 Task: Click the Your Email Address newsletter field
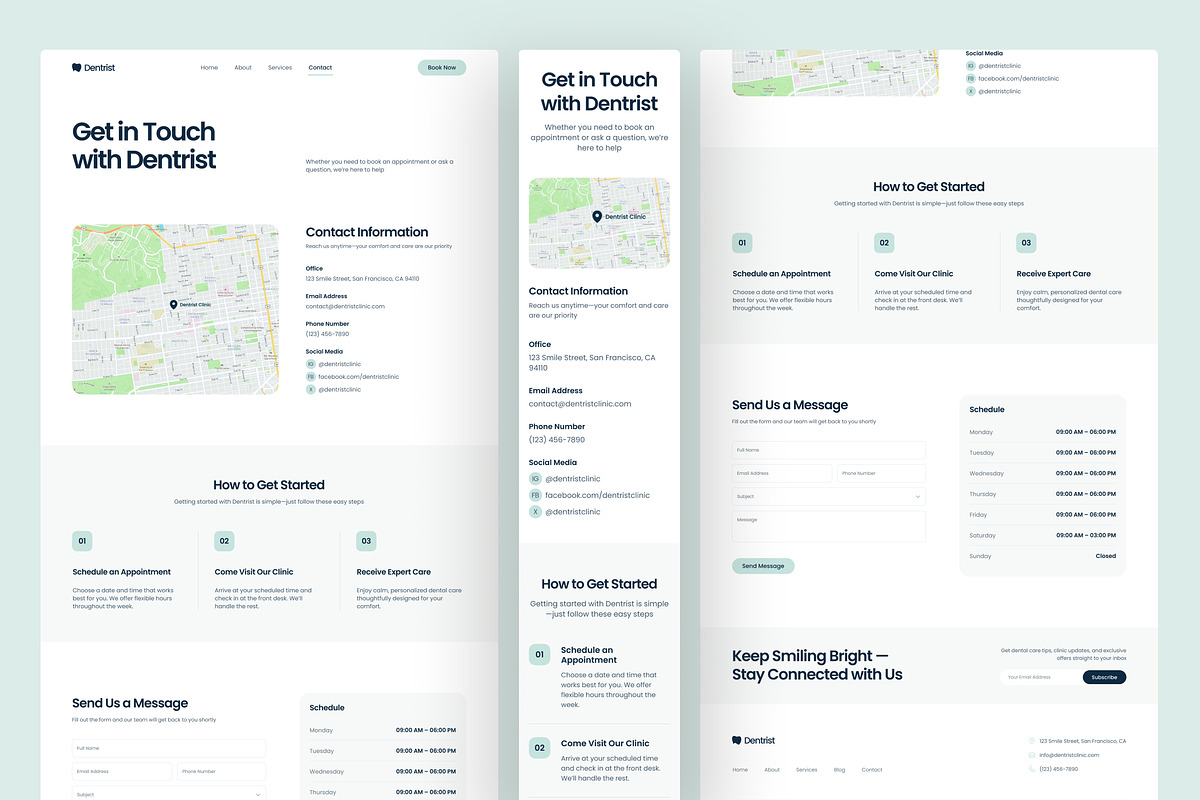[1042, 677]
